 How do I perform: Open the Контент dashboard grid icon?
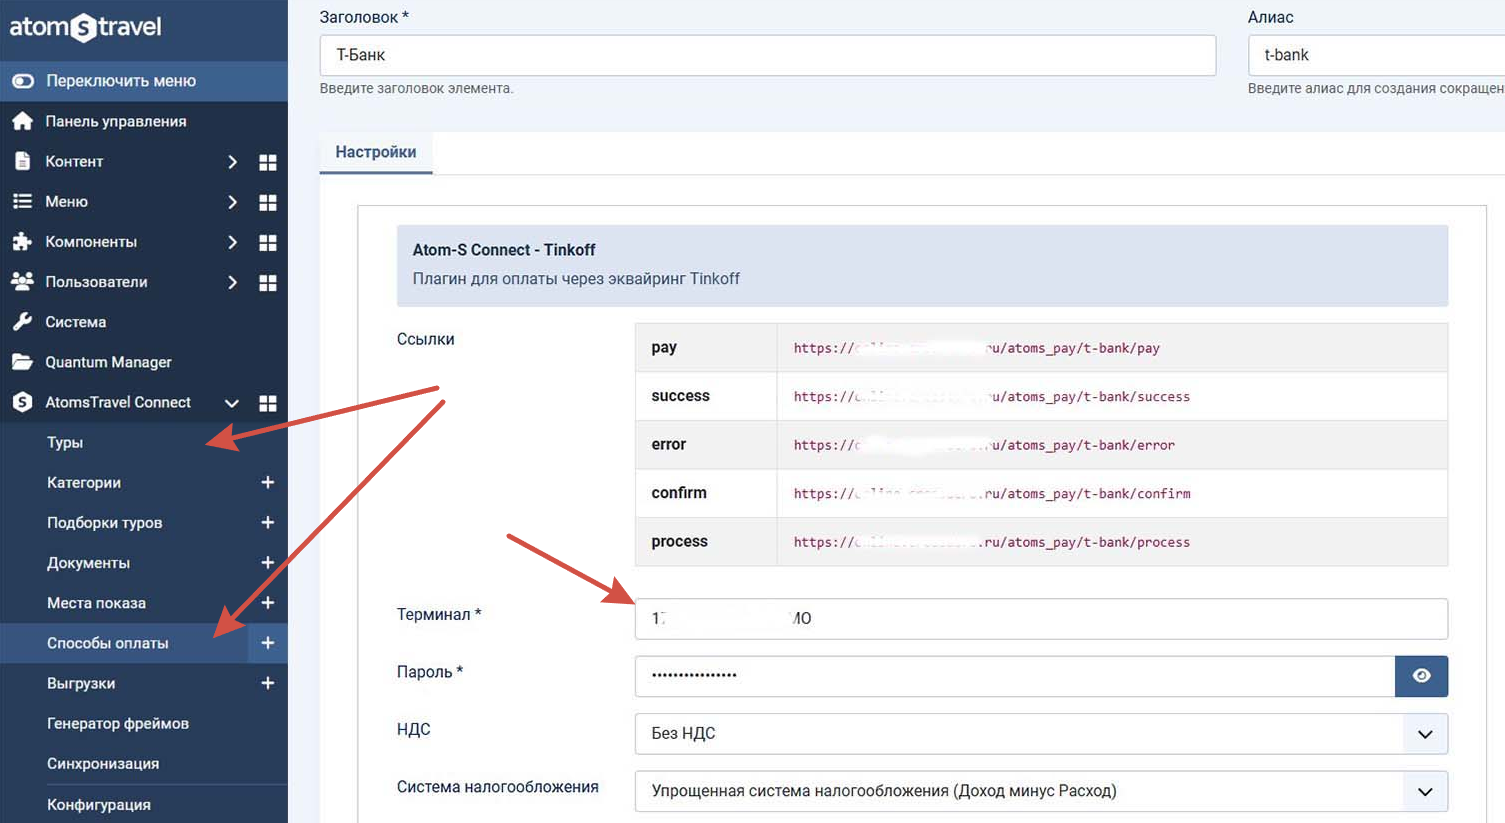pyautogui.click(x=268, y=162)
